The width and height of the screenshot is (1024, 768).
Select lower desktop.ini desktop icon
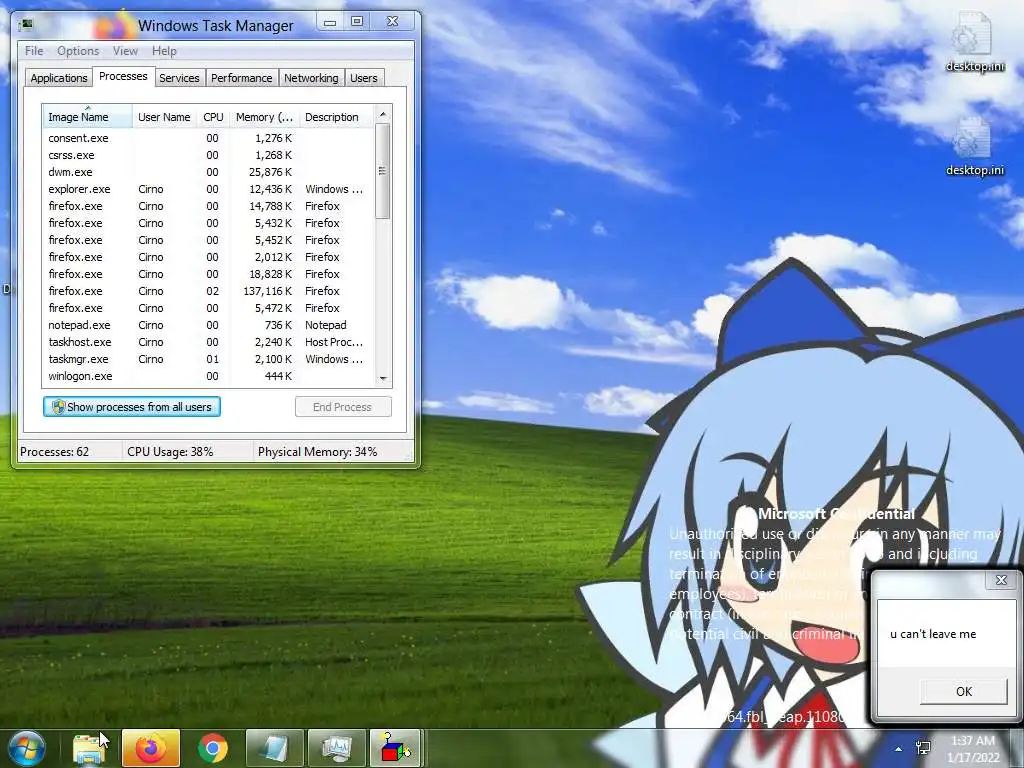pyautogui.click(x=975, y=147)
